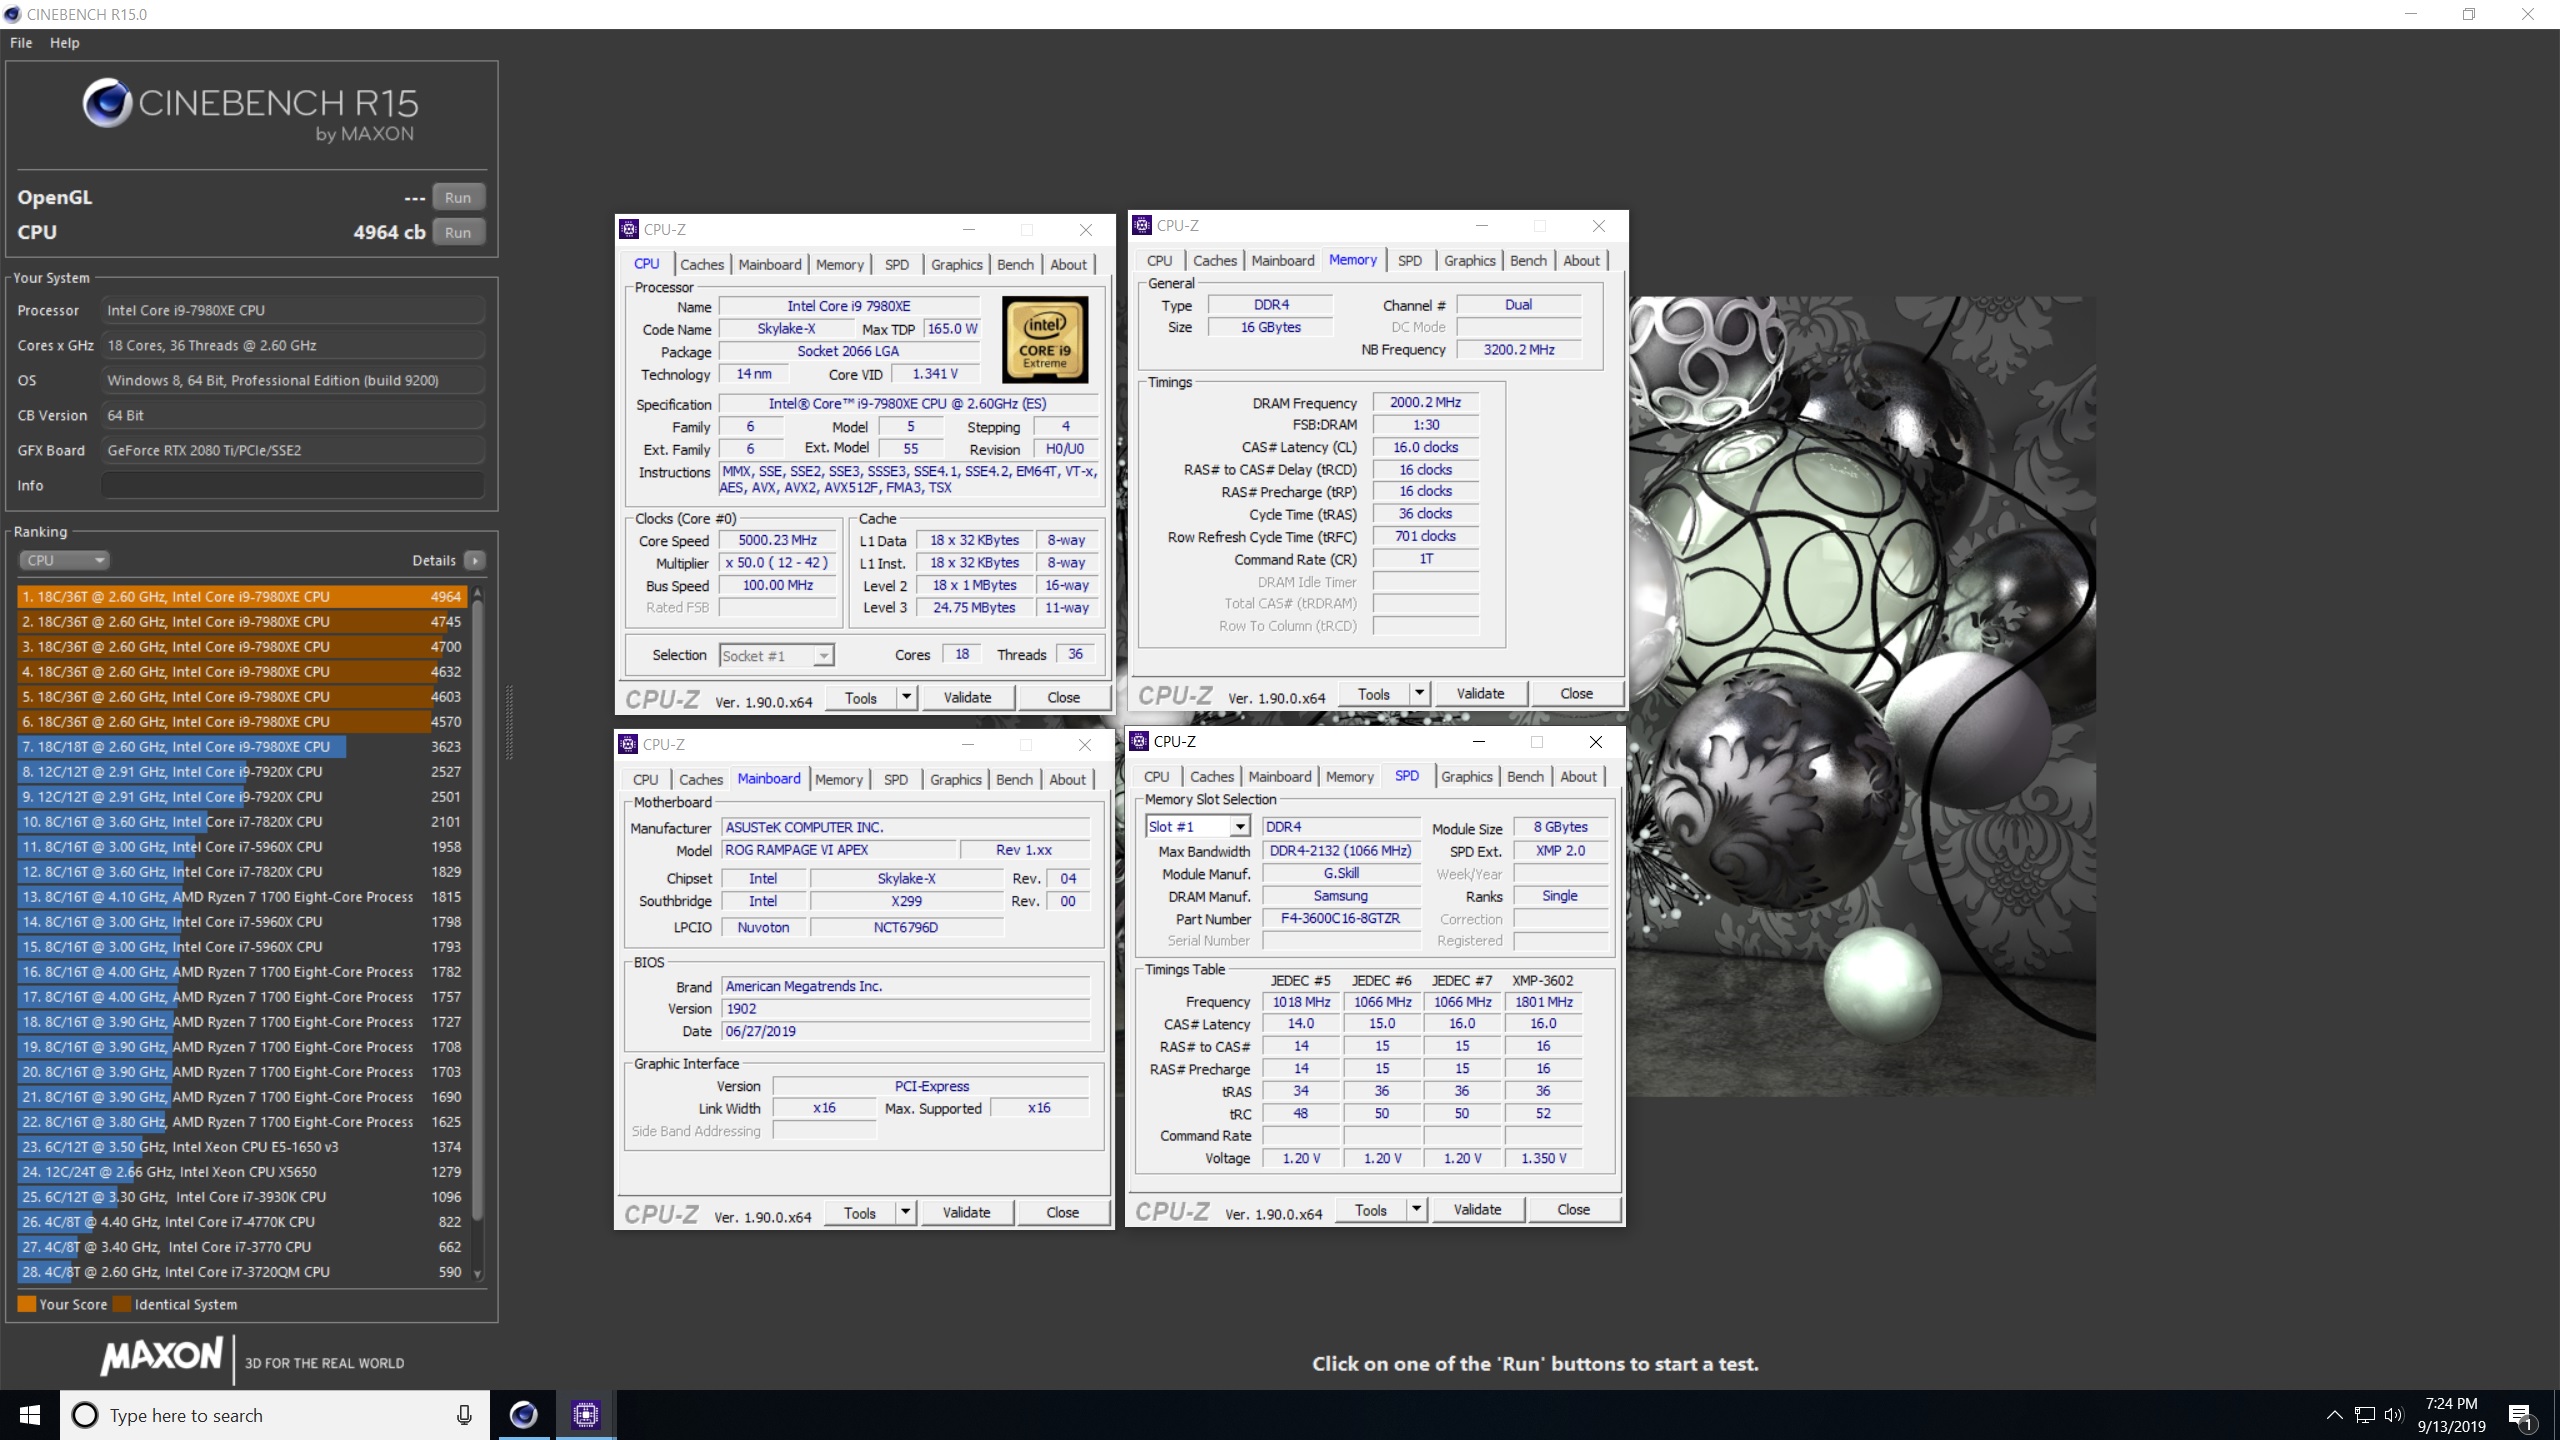Click Tools button in CPU-Z CPU window
Screen dimensions: 2560x1440
861,698
